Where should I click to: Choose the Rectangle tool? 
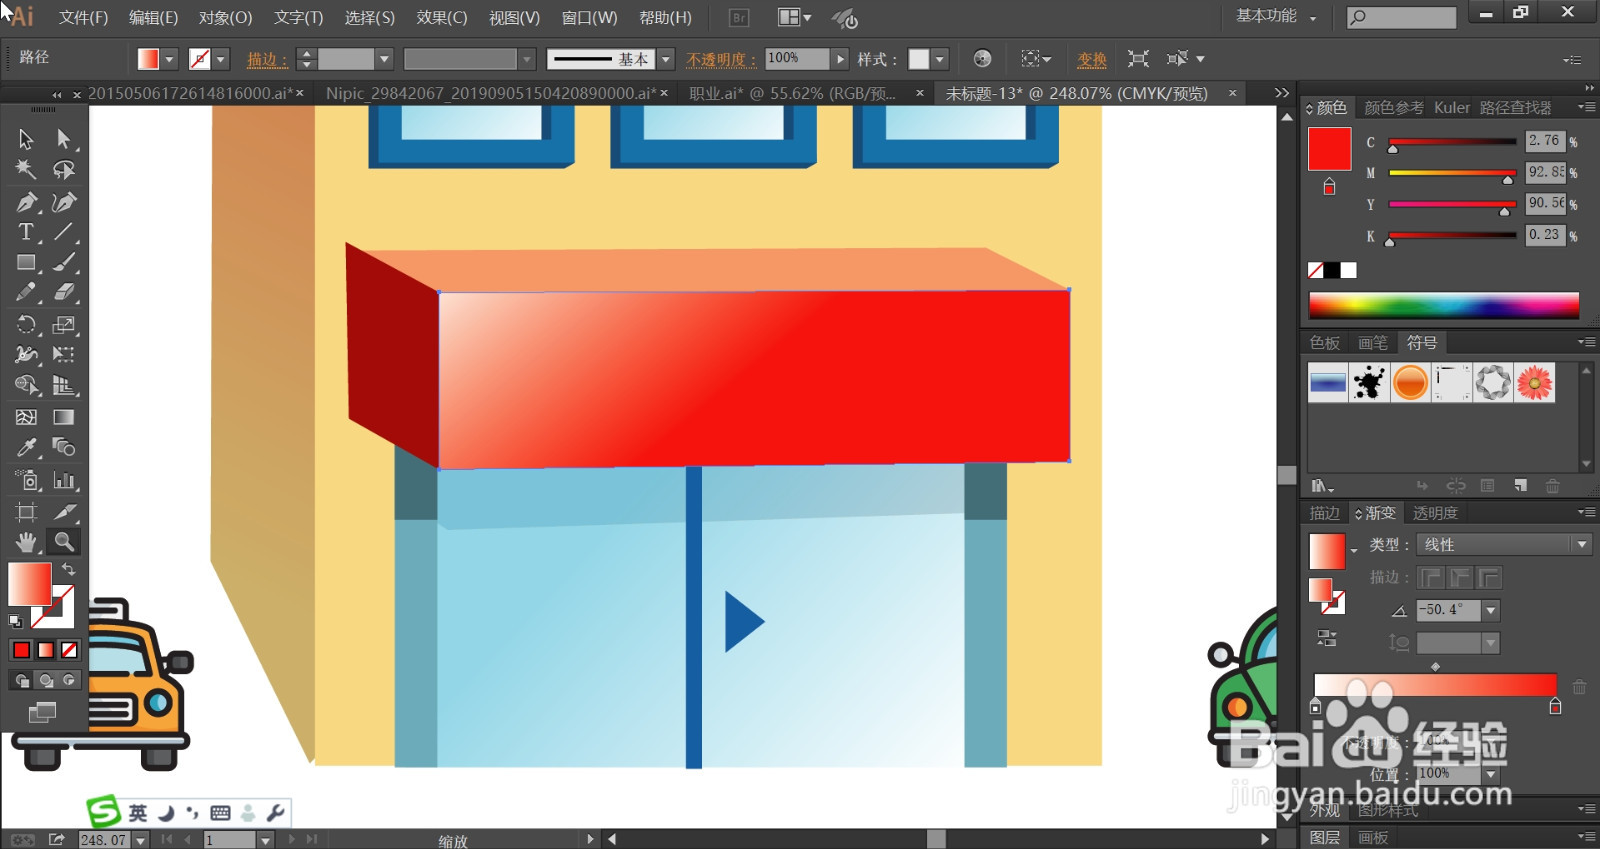[x=26, y=263]
